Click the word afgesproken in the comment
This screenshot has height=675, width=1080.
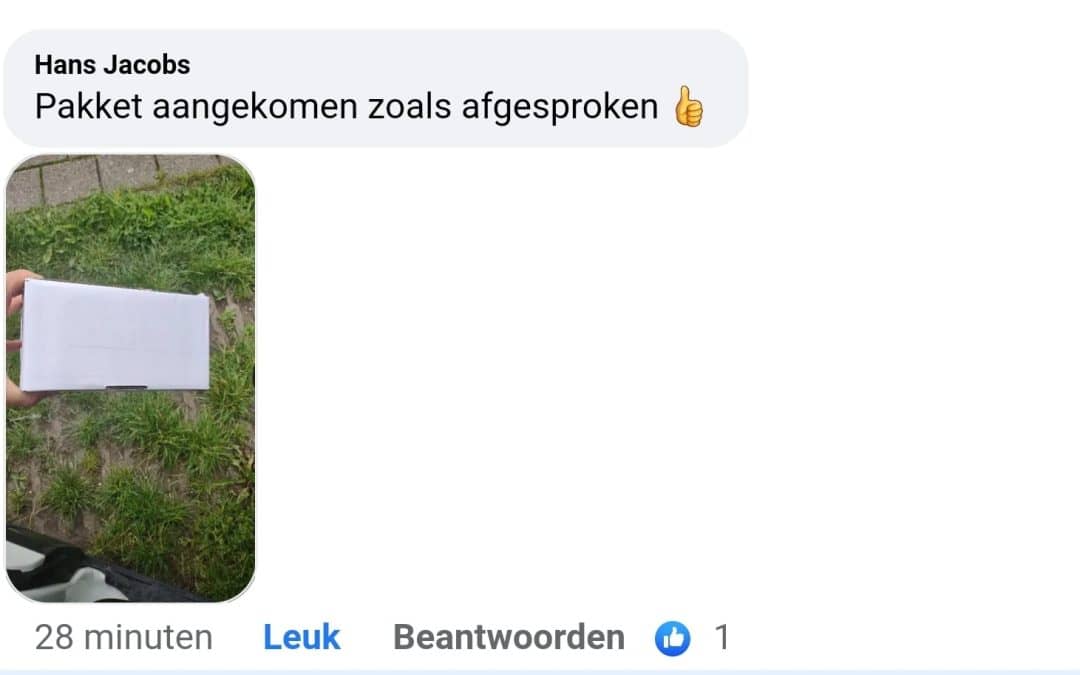click(560, 107)
